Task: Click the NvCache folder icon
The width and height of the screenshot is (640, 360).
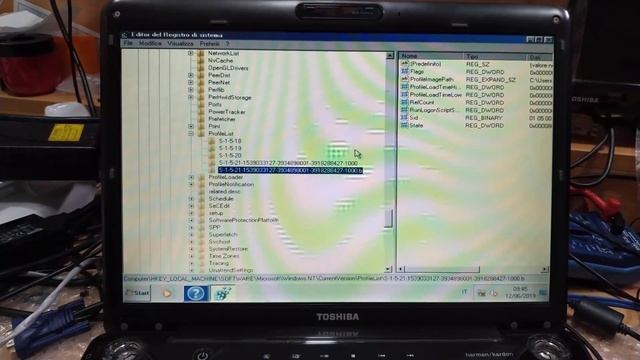Action: click(201, 60)
